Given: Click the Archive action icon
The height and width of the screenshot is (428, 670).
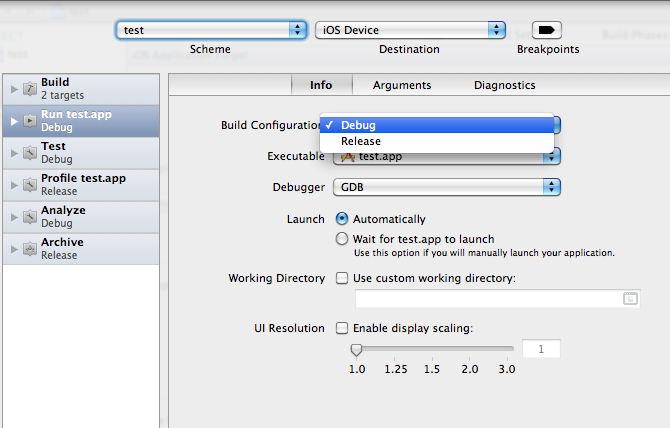Looking at the screenshot, I should click(29, 249).
